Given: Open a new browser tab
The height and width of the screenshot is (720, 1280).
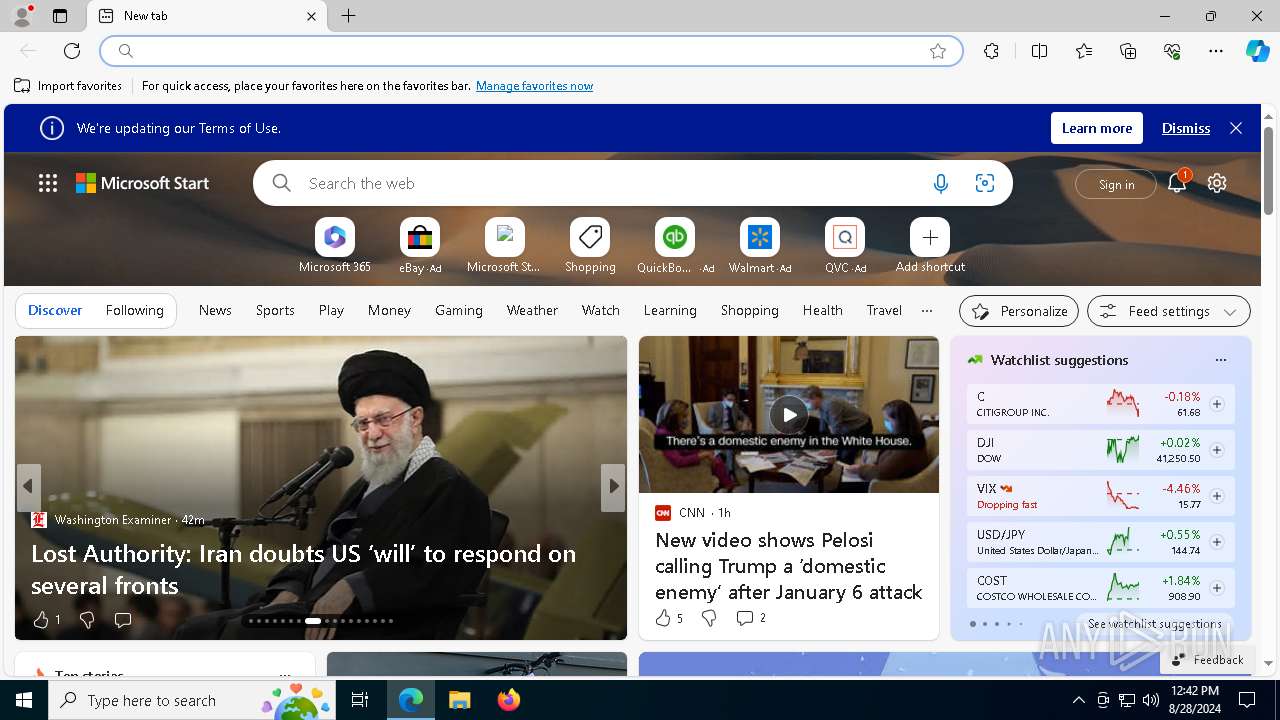Looking at the screenshot, I should click(x=348, y=16).
